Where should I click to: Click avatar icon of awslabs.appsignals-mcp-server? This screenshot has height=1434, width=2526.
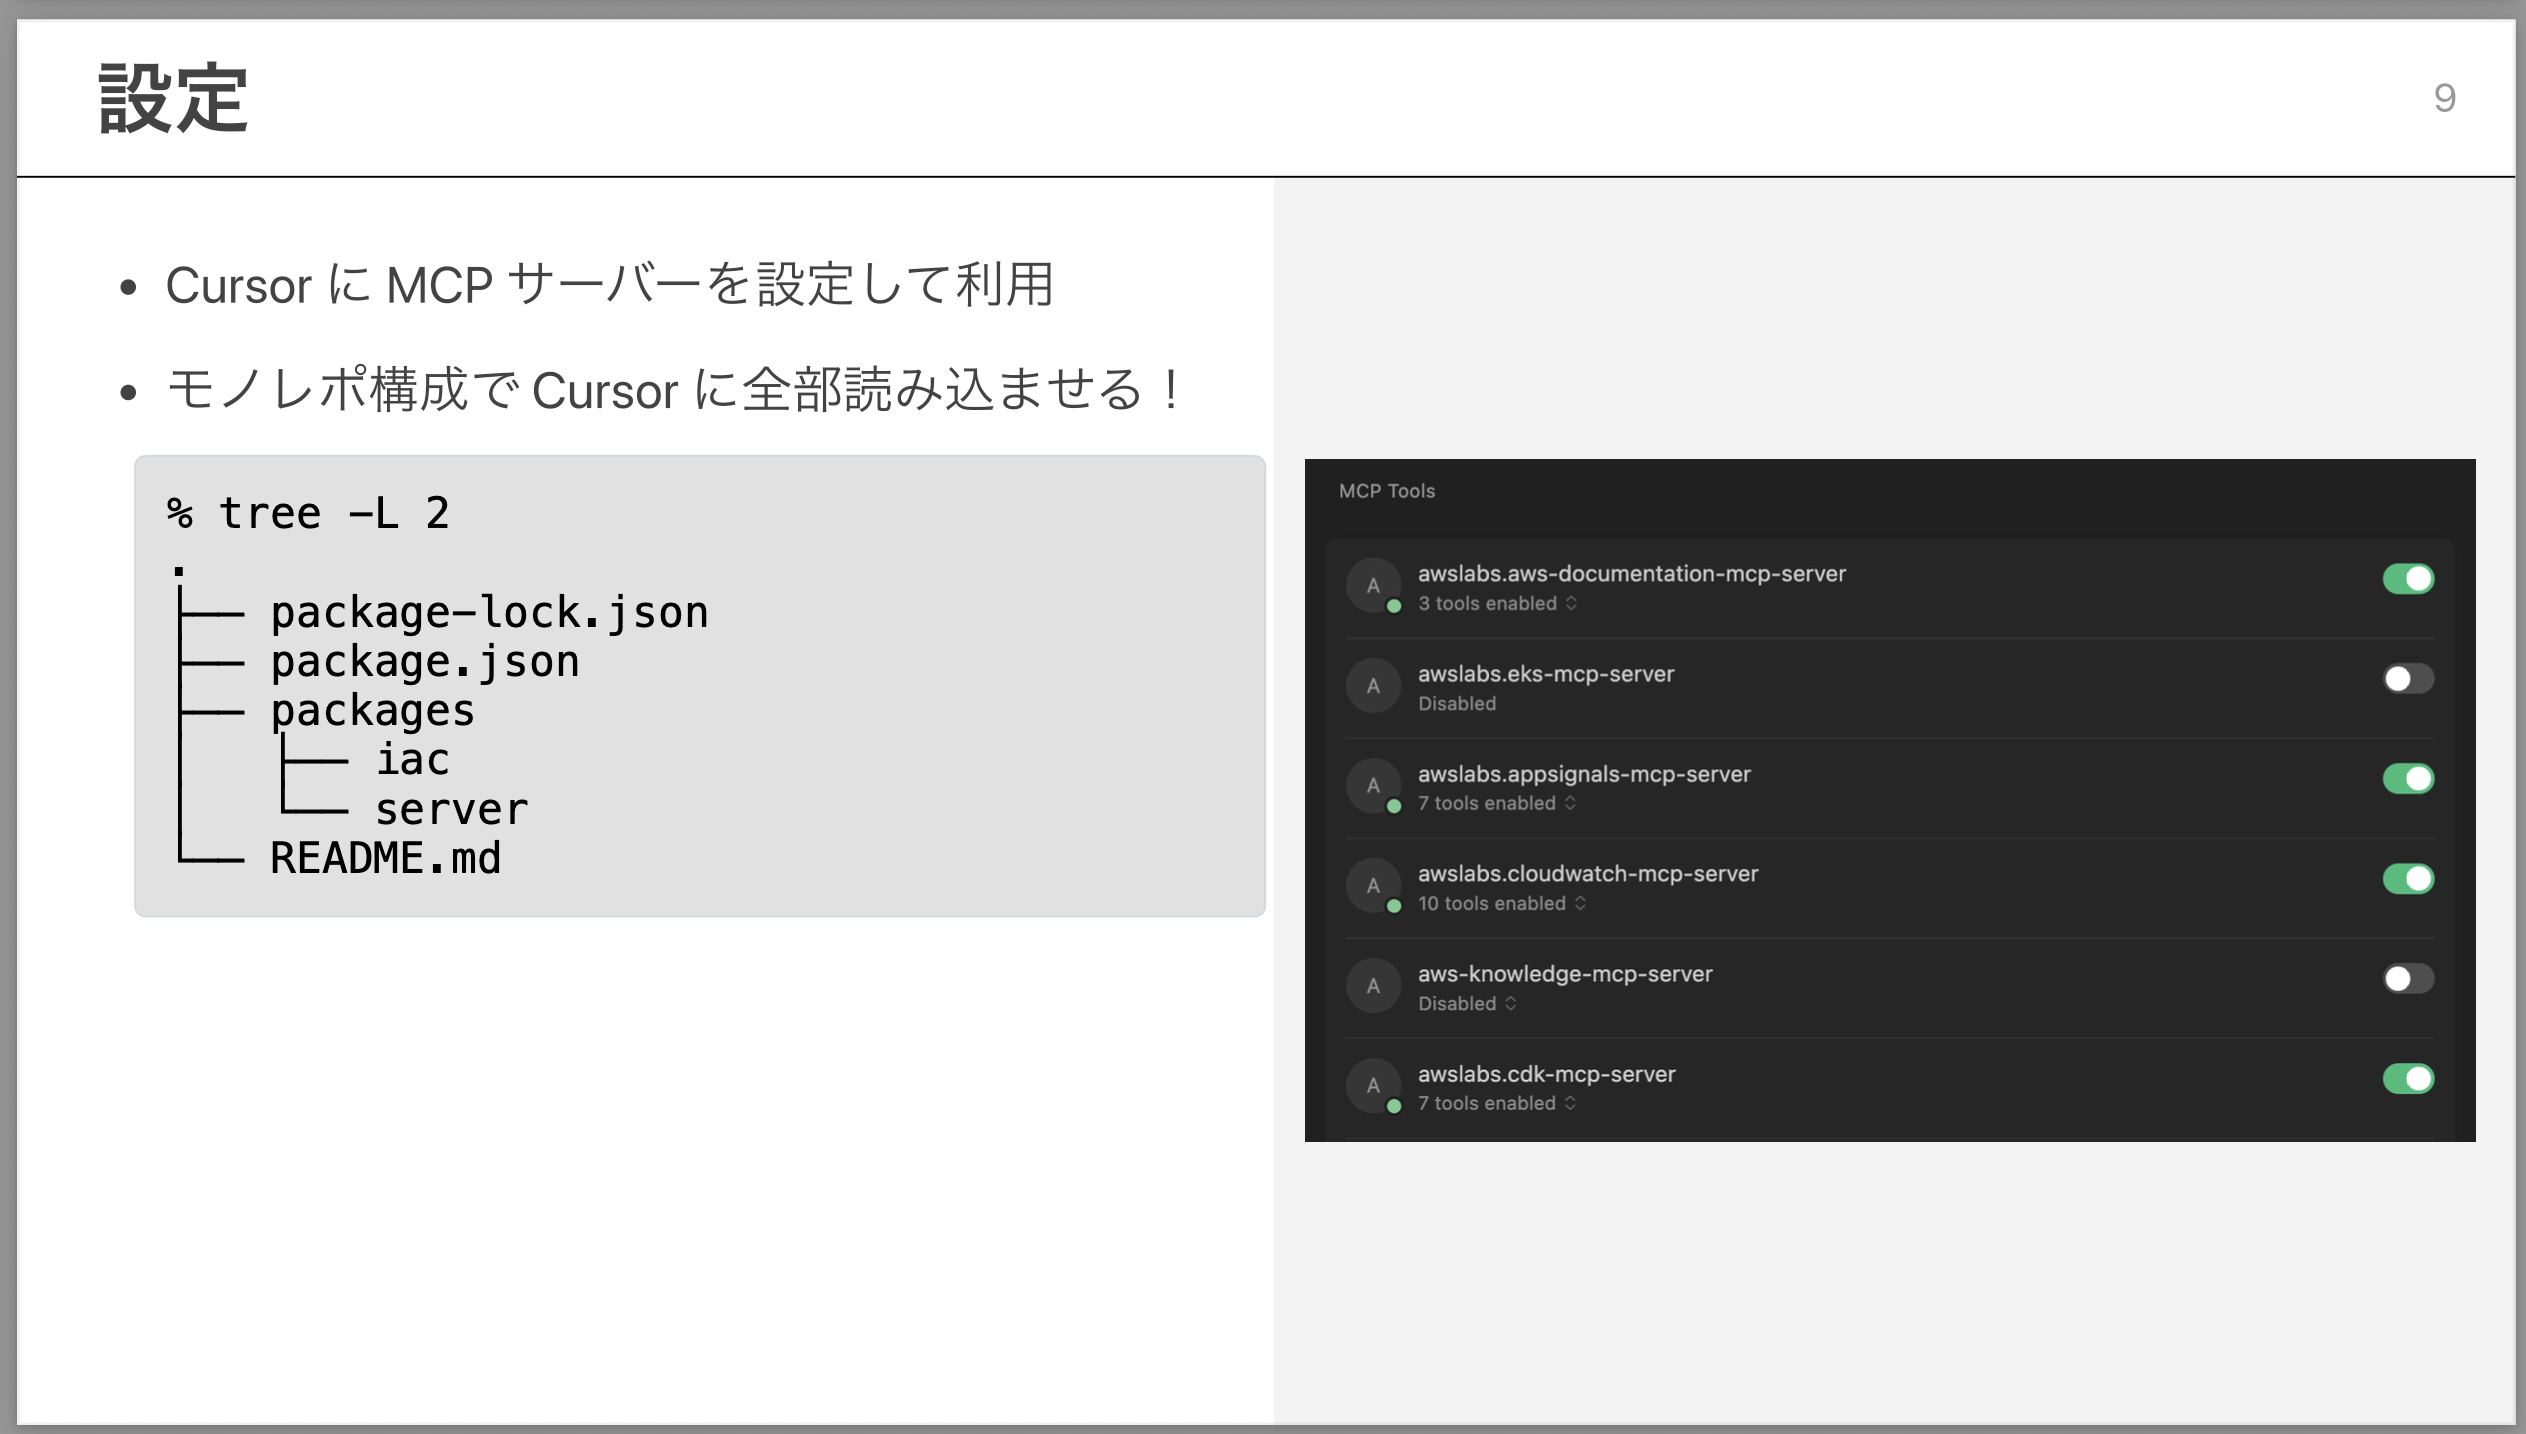1374,786
